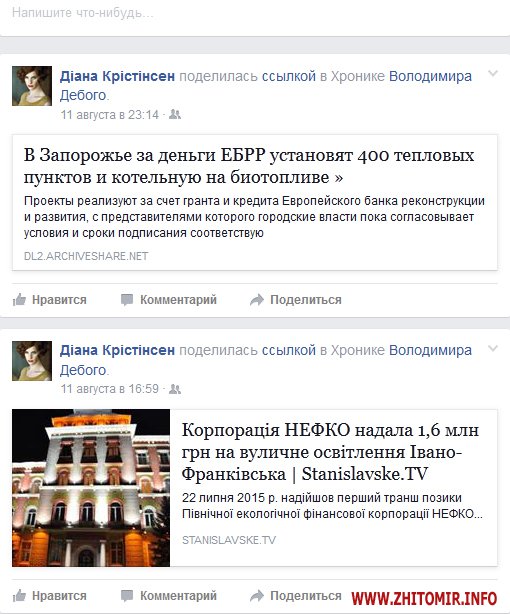This screenshot has width=510, height=614.
Task: Click audience friends icon beside 23:14 timestamp
Action: click(175, 114)
